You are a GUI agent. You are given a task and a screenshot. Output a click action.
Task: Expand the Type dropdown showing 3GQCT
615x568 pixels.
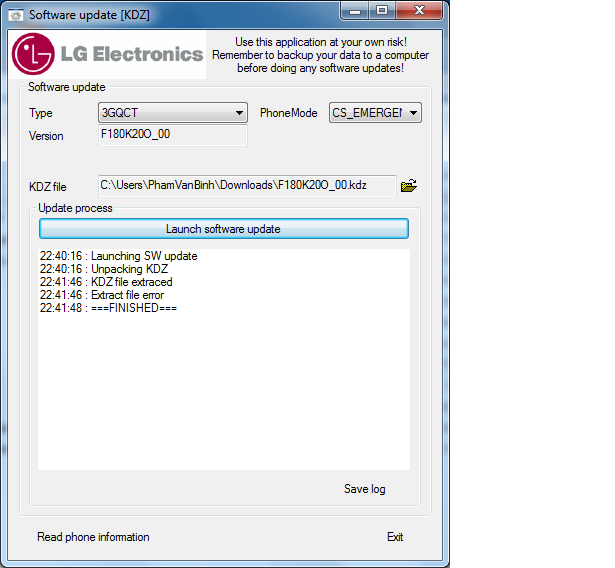pos(173,113)
